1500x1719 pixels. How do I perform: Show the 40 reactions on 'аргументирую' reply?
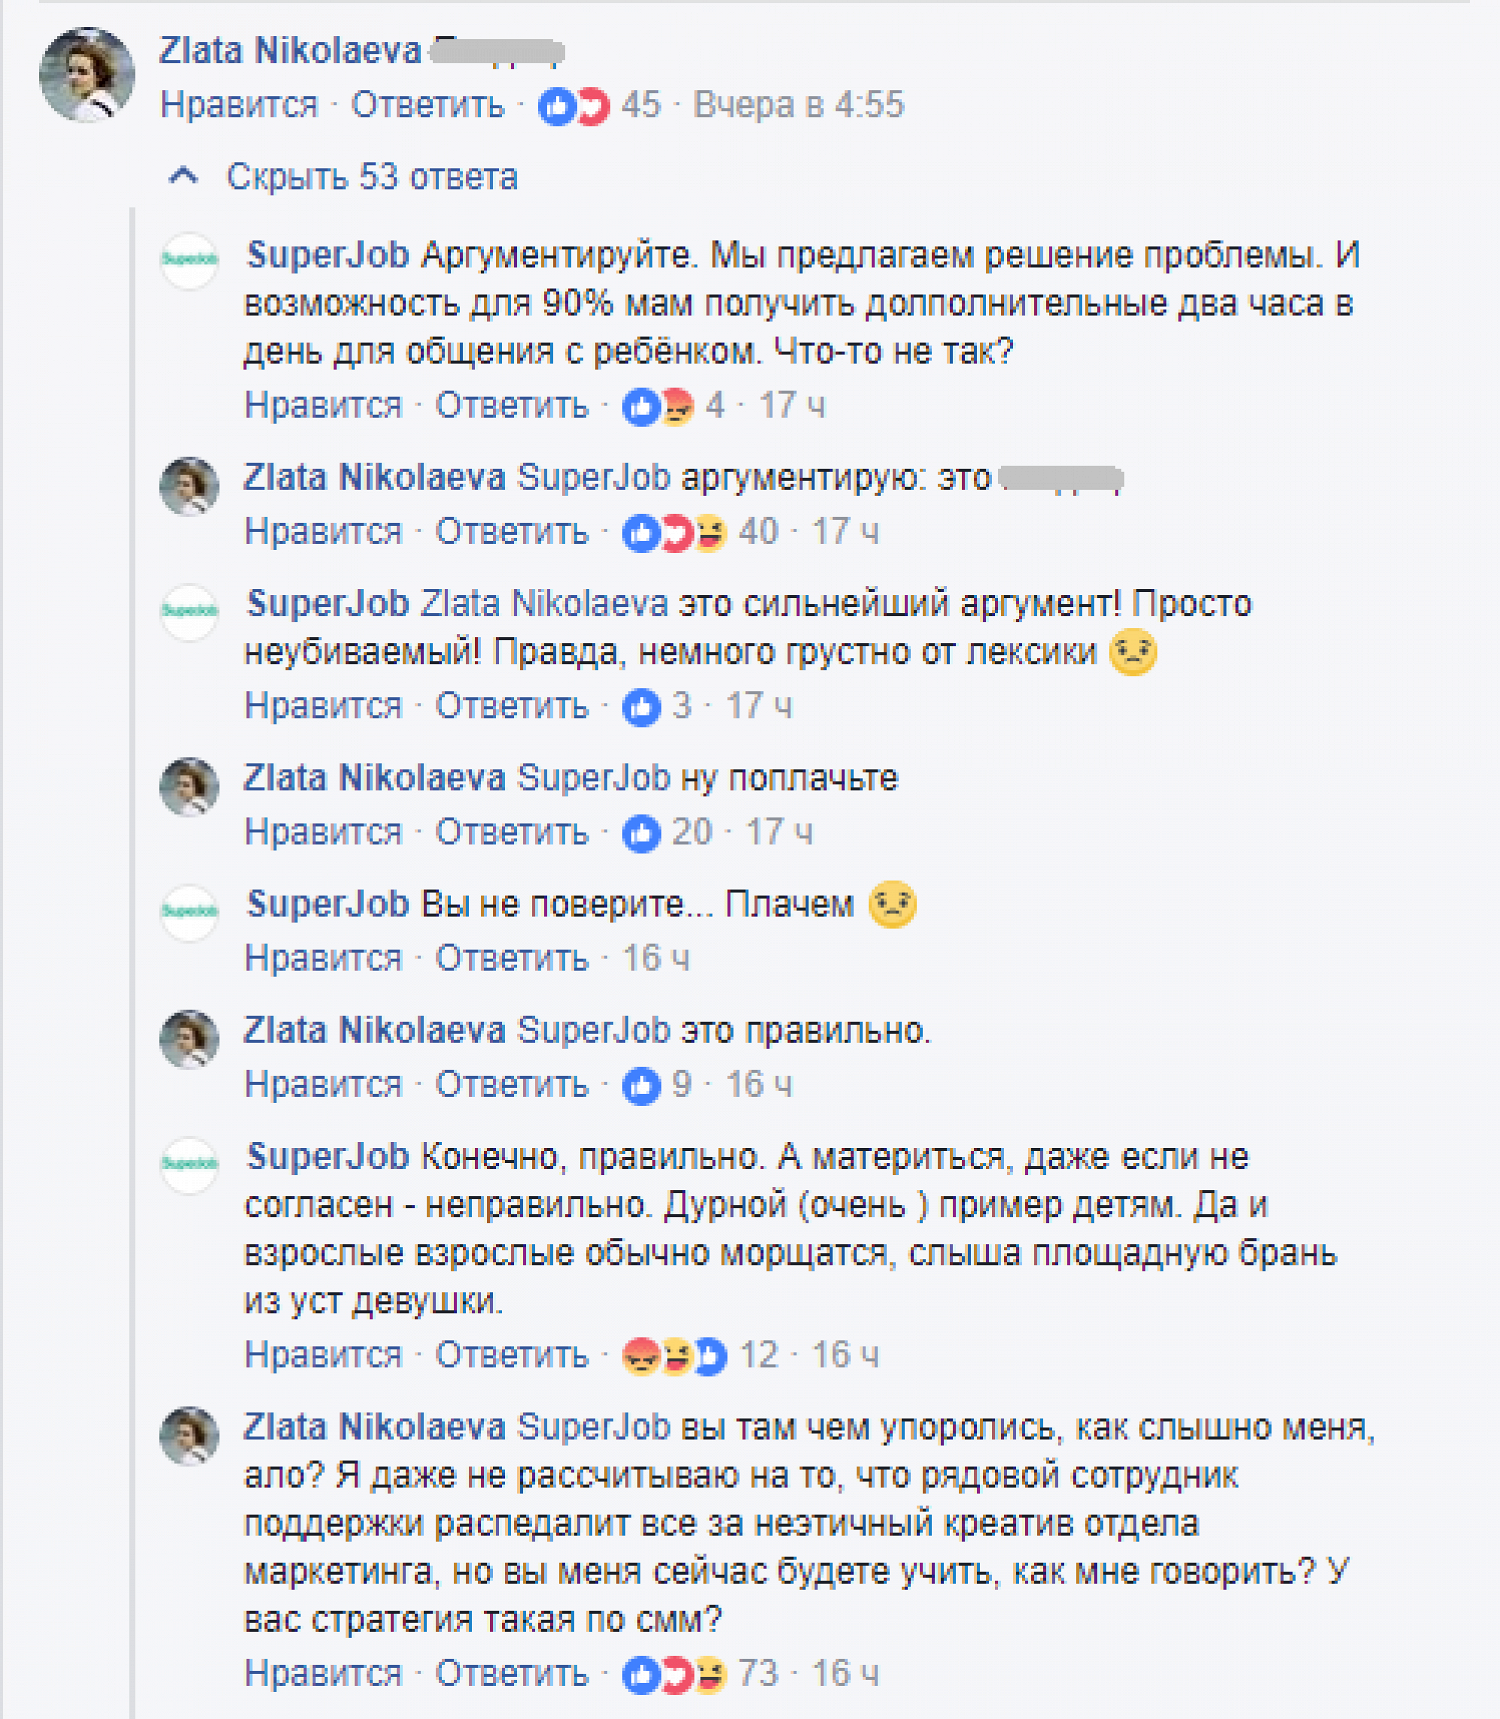700,532
